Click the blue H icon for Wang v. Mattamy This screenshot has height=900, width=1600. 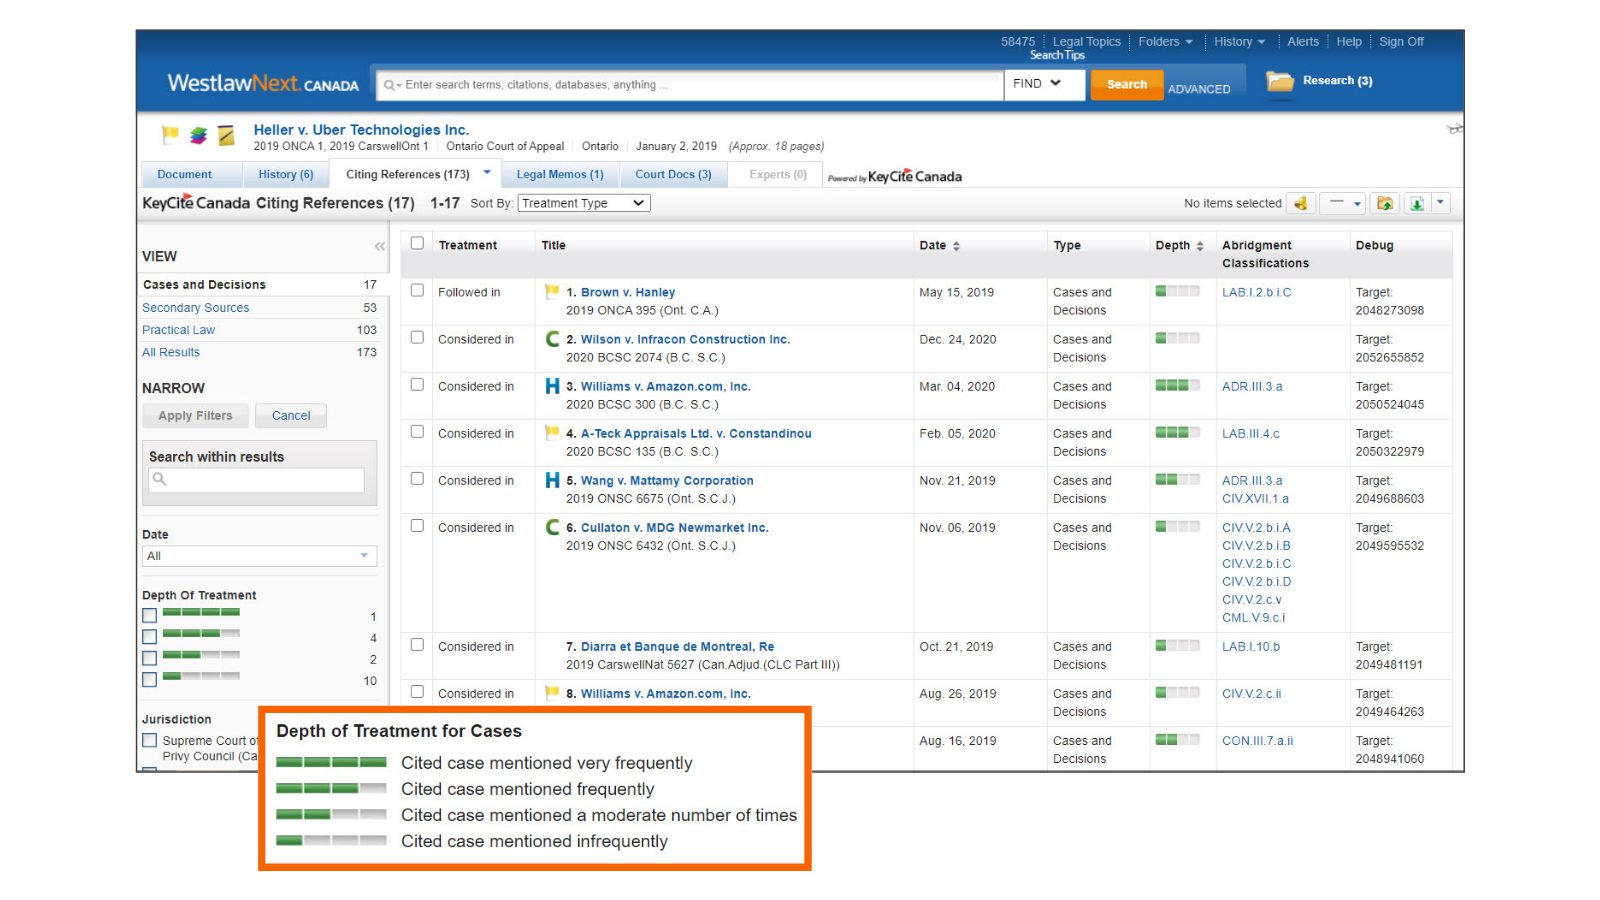point(552,480)
